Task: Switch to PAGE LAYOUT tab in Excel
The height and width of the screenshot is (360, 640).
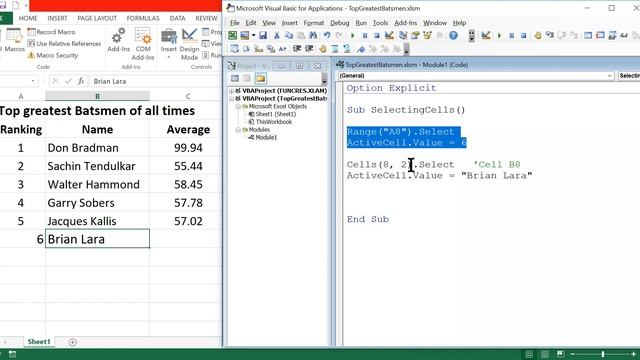Action: pos(97,18)
